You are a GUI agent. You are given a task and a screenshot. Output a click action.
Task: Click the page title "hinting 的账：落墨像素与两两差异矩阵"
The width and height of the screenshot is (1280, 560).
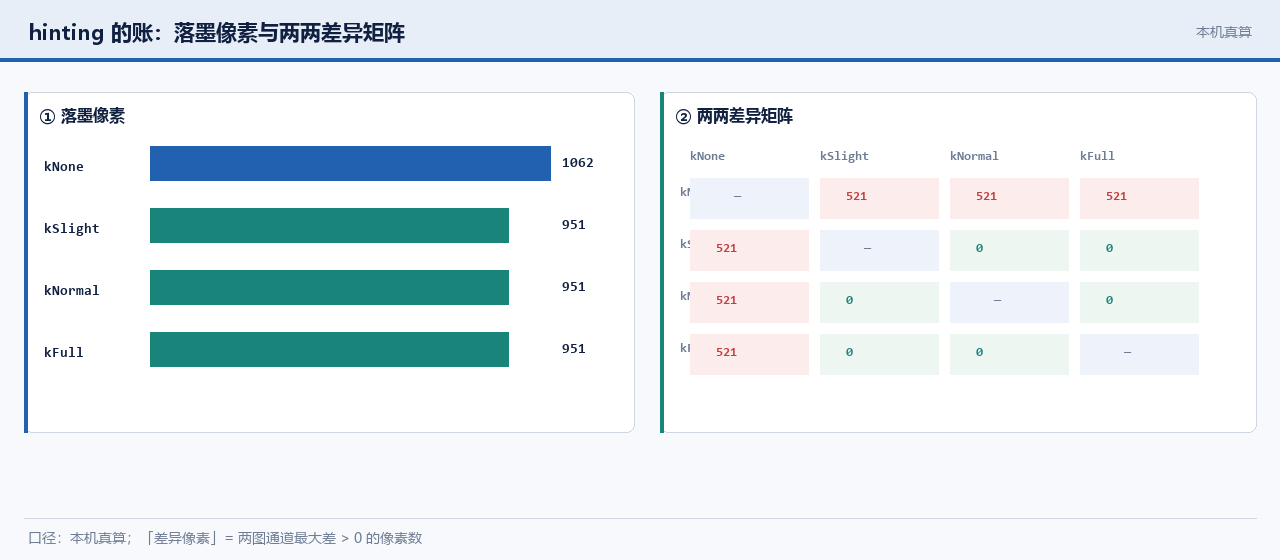pyautogui.click(x=216, y=33)
